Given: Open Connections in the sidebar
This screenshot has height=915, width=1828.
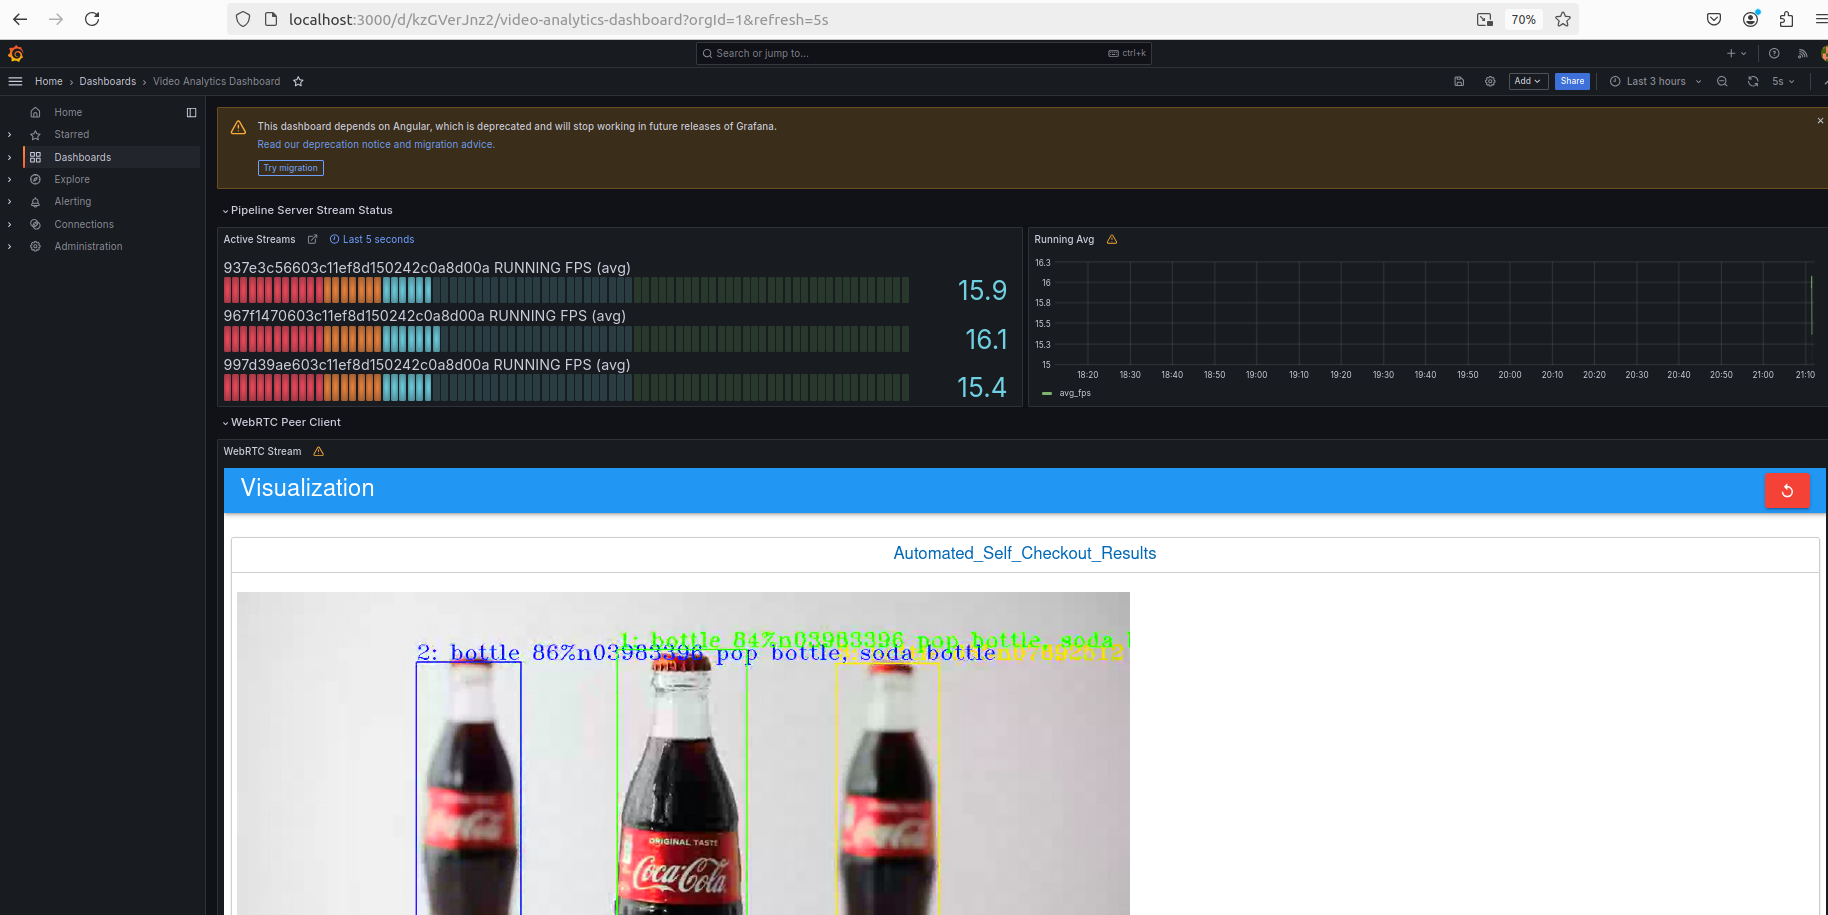Looking at the screenshot, I should click(x=84, y=224).
